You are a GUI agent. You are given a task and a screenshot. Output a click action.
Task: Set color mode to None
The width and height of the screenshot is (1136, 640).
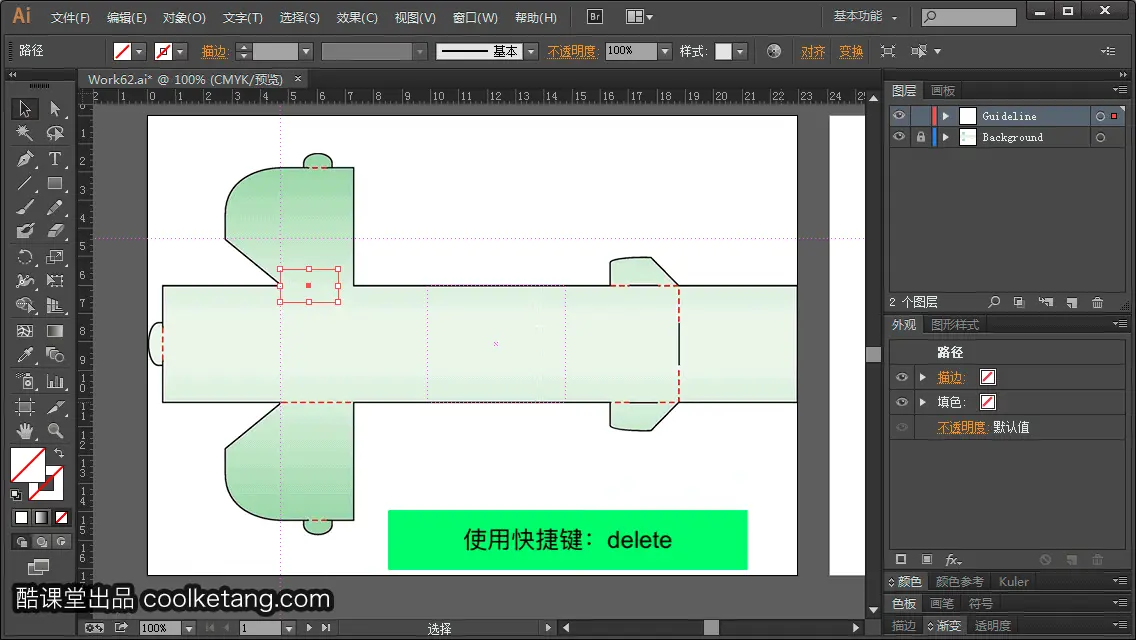pos(62,518)
